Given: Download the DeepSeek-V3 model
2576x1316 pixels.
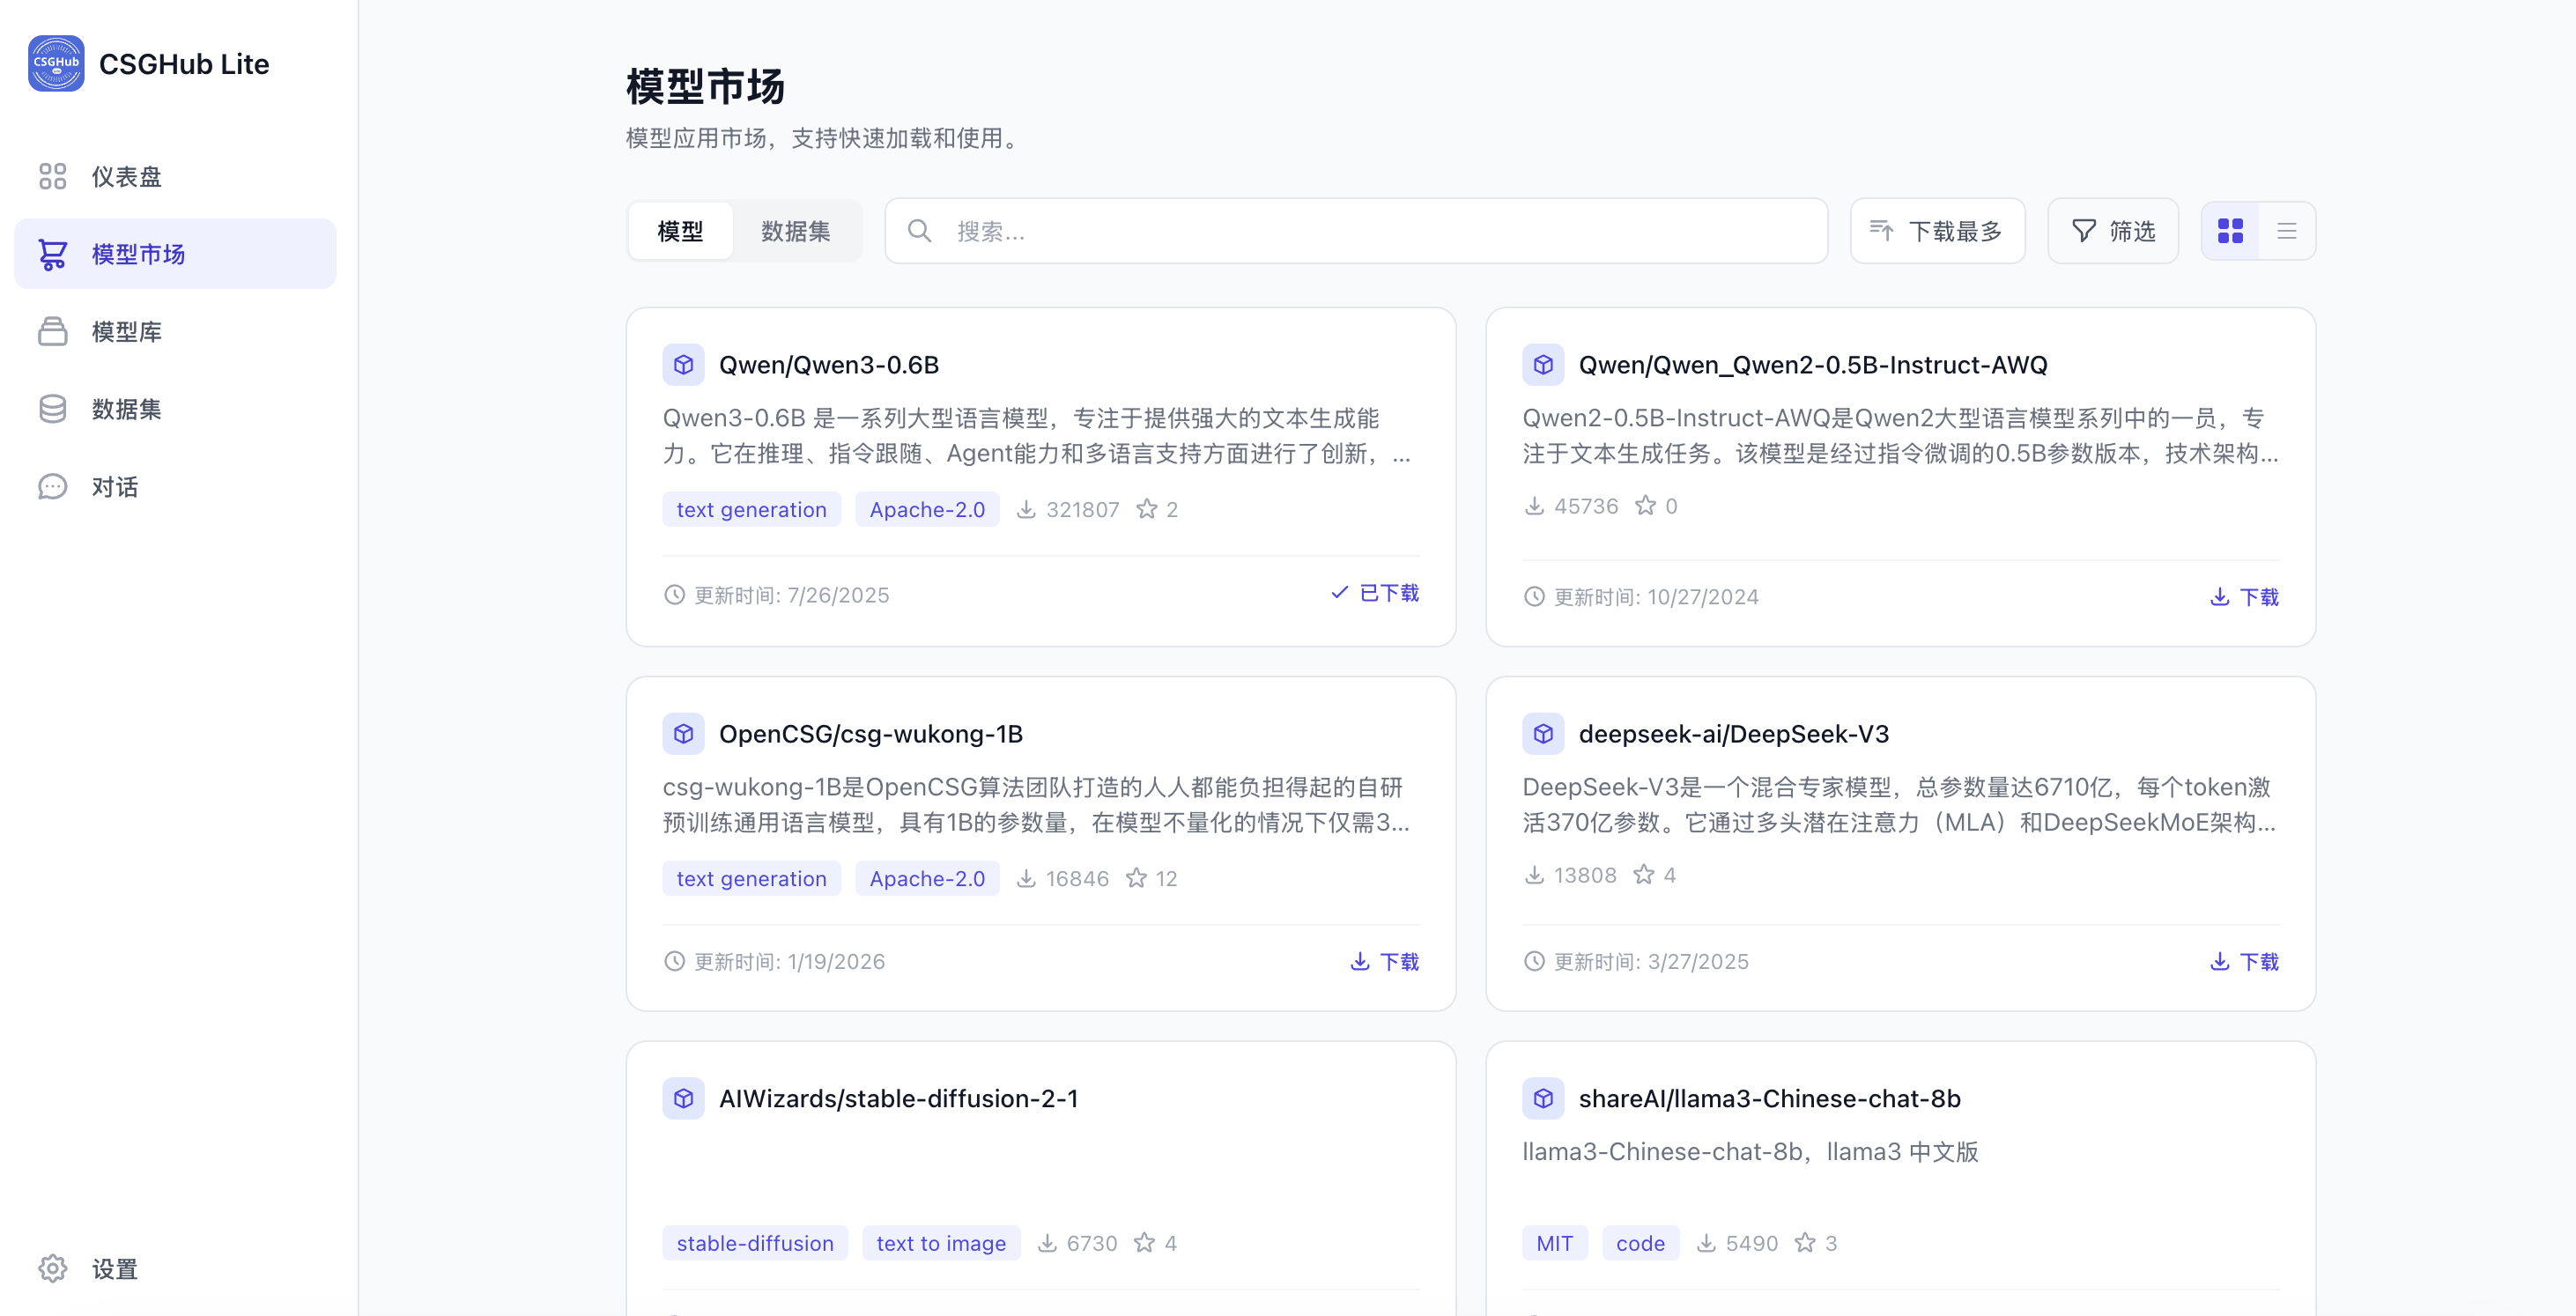Looking at the screenshot, I should (x=2244, y=962).
